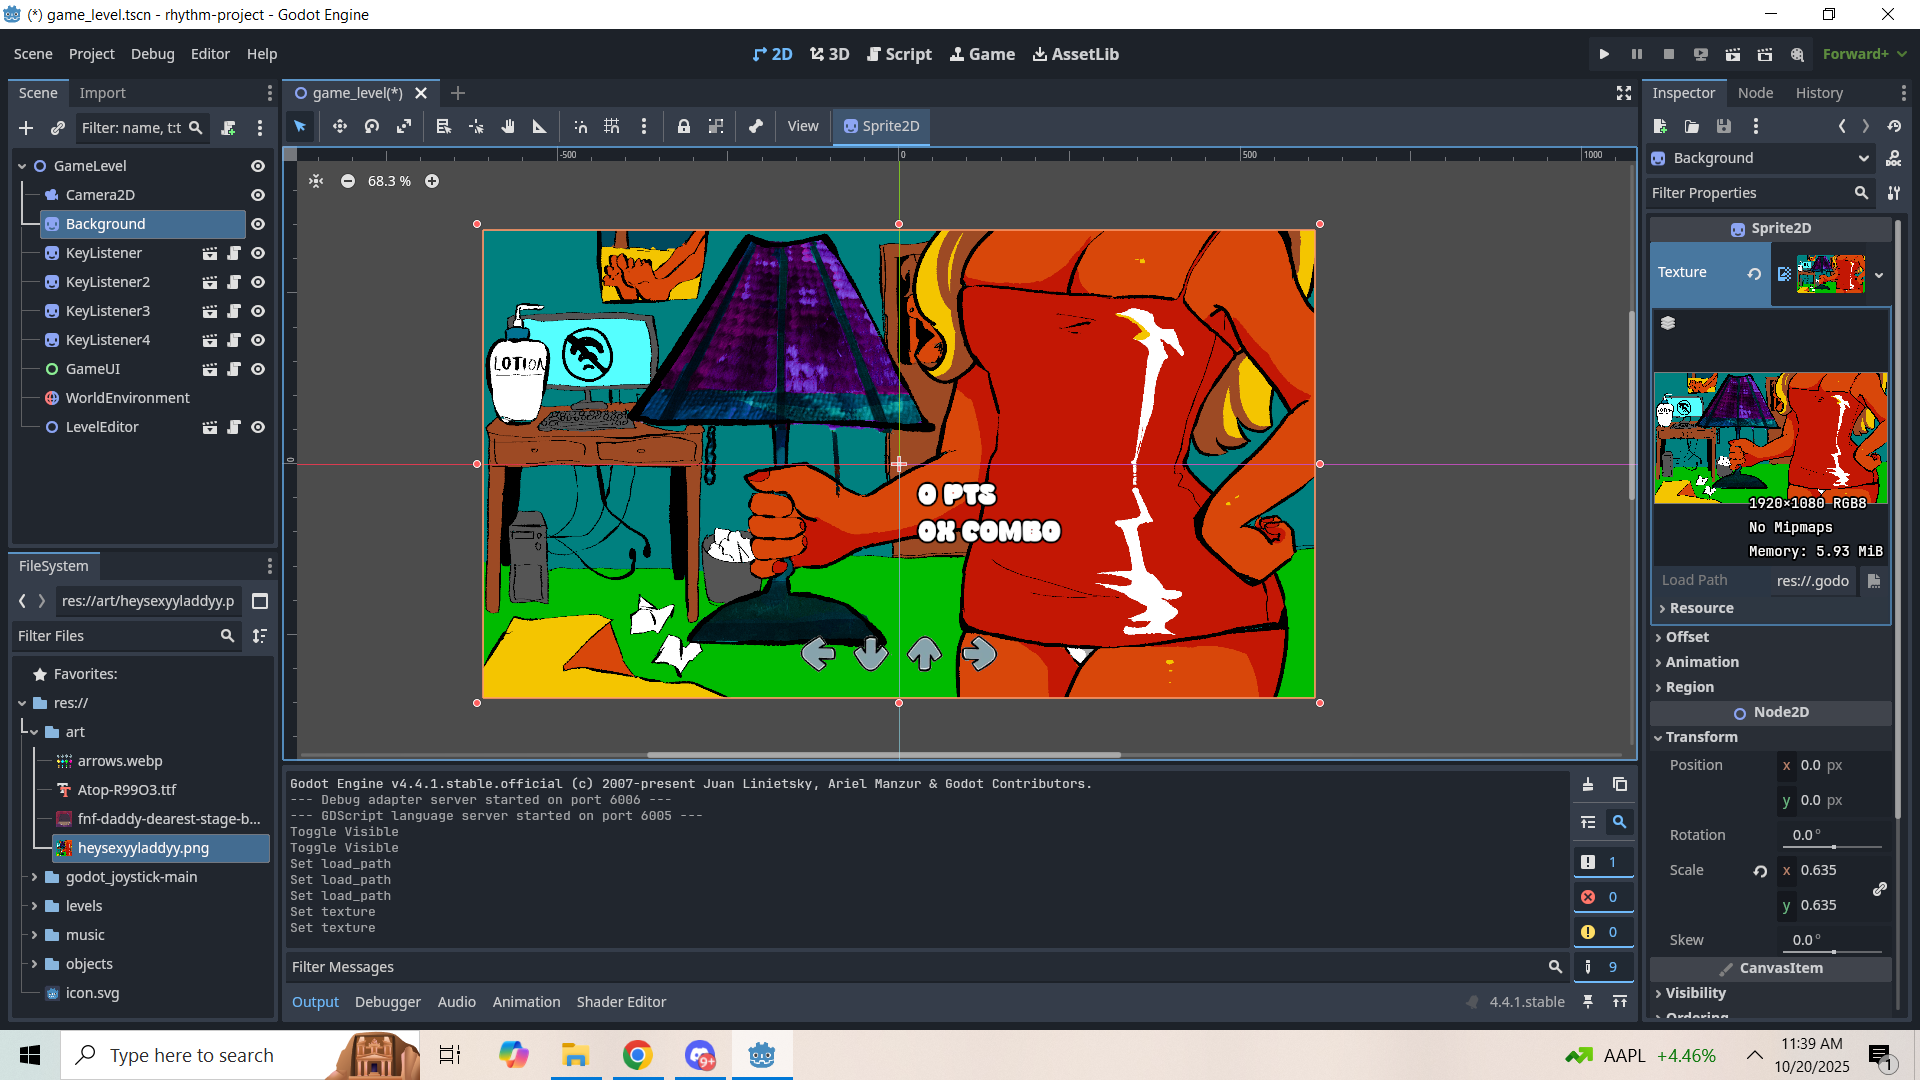Switch to the Shader Editor tab
The image size is (1920, 1080).
621,1002
